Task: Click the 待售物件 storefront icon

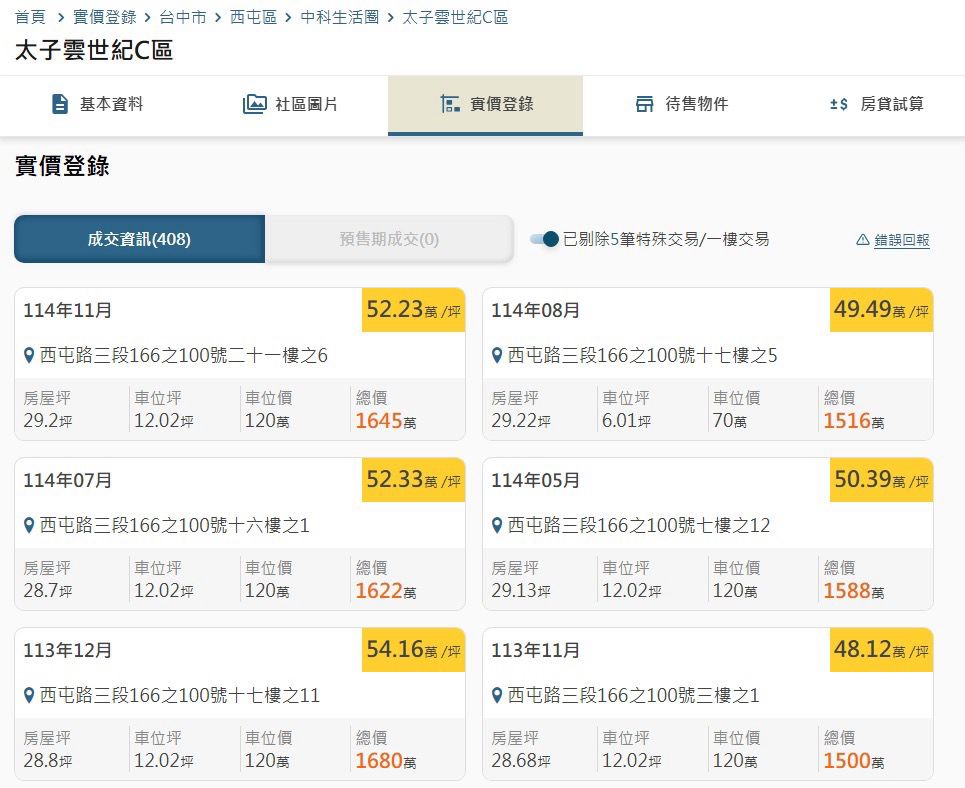Action: click(x=645, y=104)
